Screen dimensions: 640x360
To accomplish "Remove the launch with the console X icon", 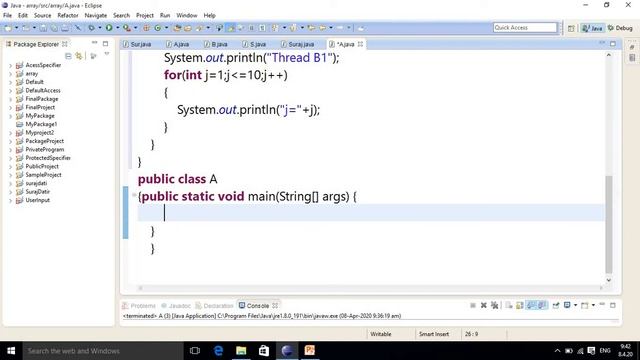I will click(484, 305).
